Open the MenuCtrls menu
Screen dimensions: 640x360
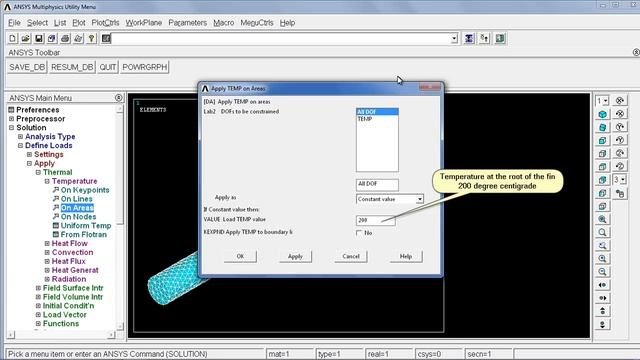click(x=257, y=23)
